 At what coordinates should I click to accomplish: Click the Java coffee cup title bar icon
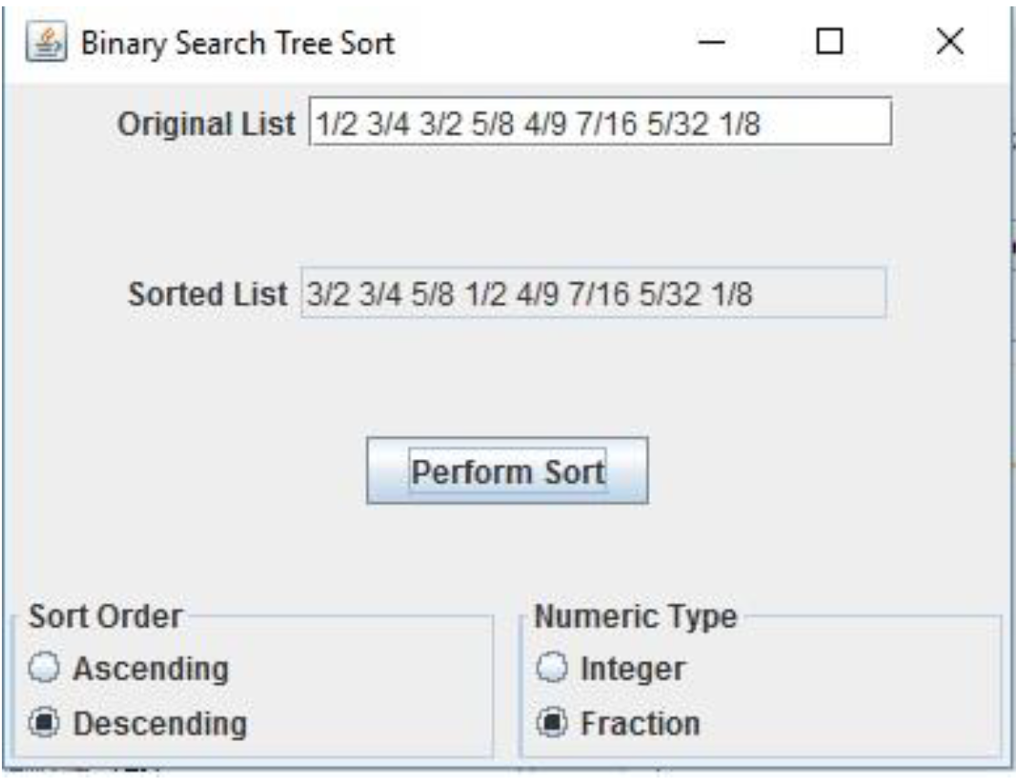pos(44,42)
